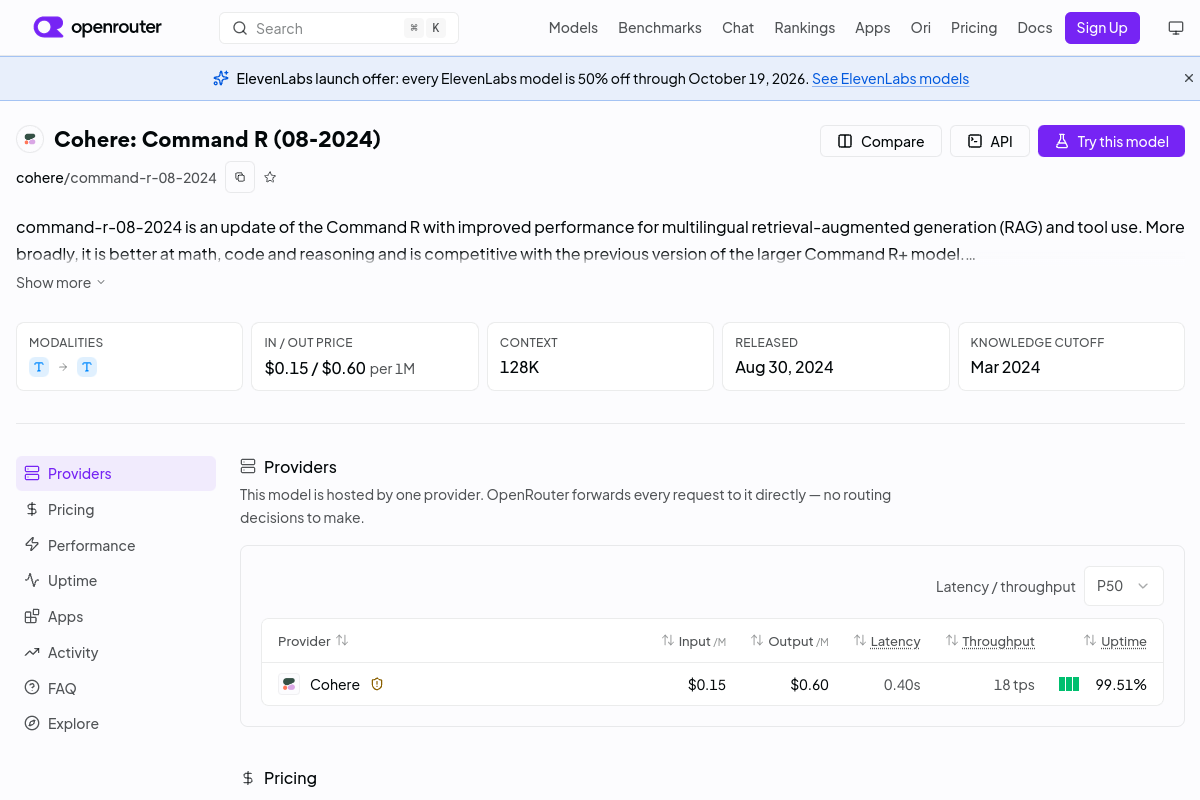Image resolution: width=1200 pixels, height=800 pixels.
Task: Click the Compare button
Action: 881,141
